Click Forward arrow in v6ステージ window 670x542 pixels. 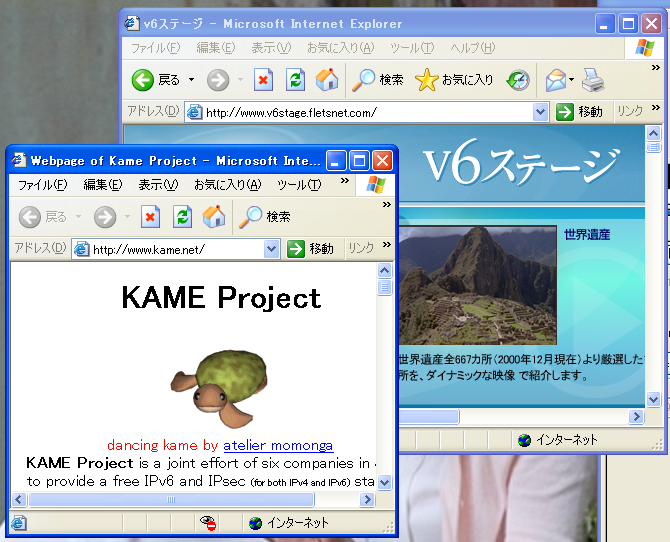[x=218, y=80]
